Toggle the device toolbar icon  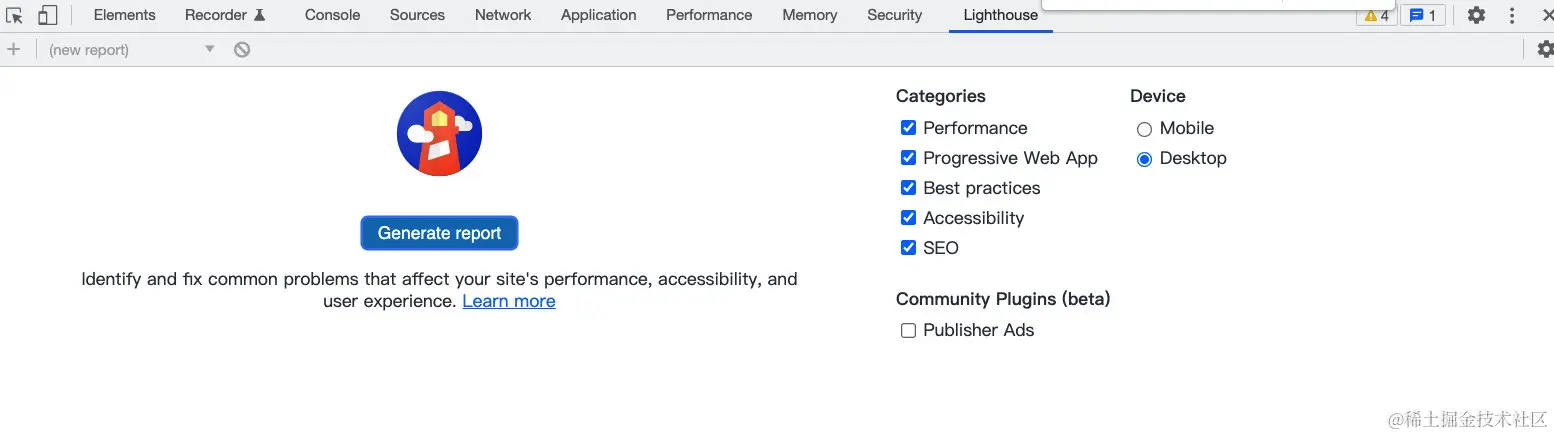47,15
